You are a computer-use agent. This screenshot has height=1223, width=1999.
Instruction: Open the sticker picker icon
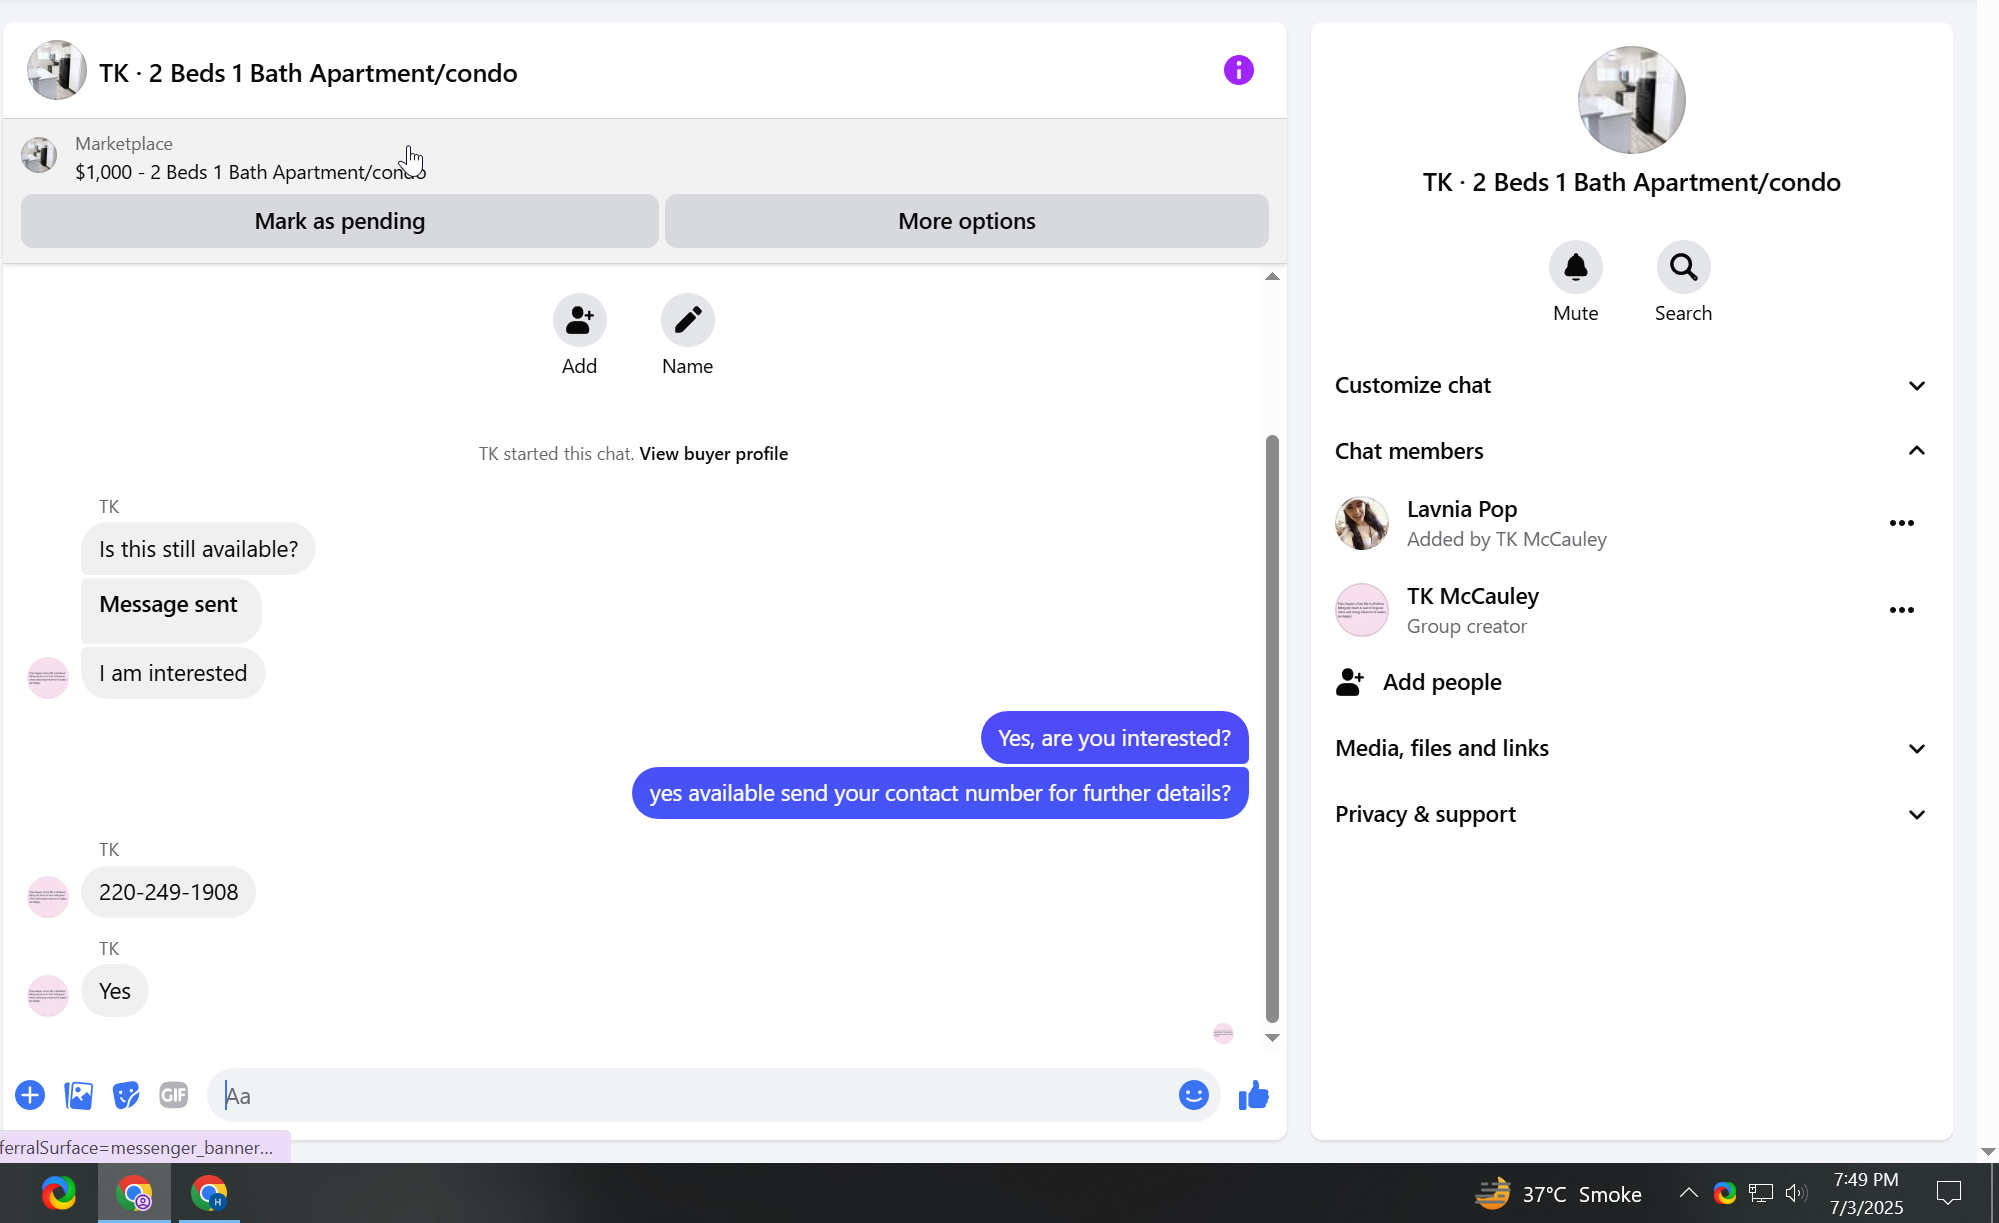tap(126, 1095)
